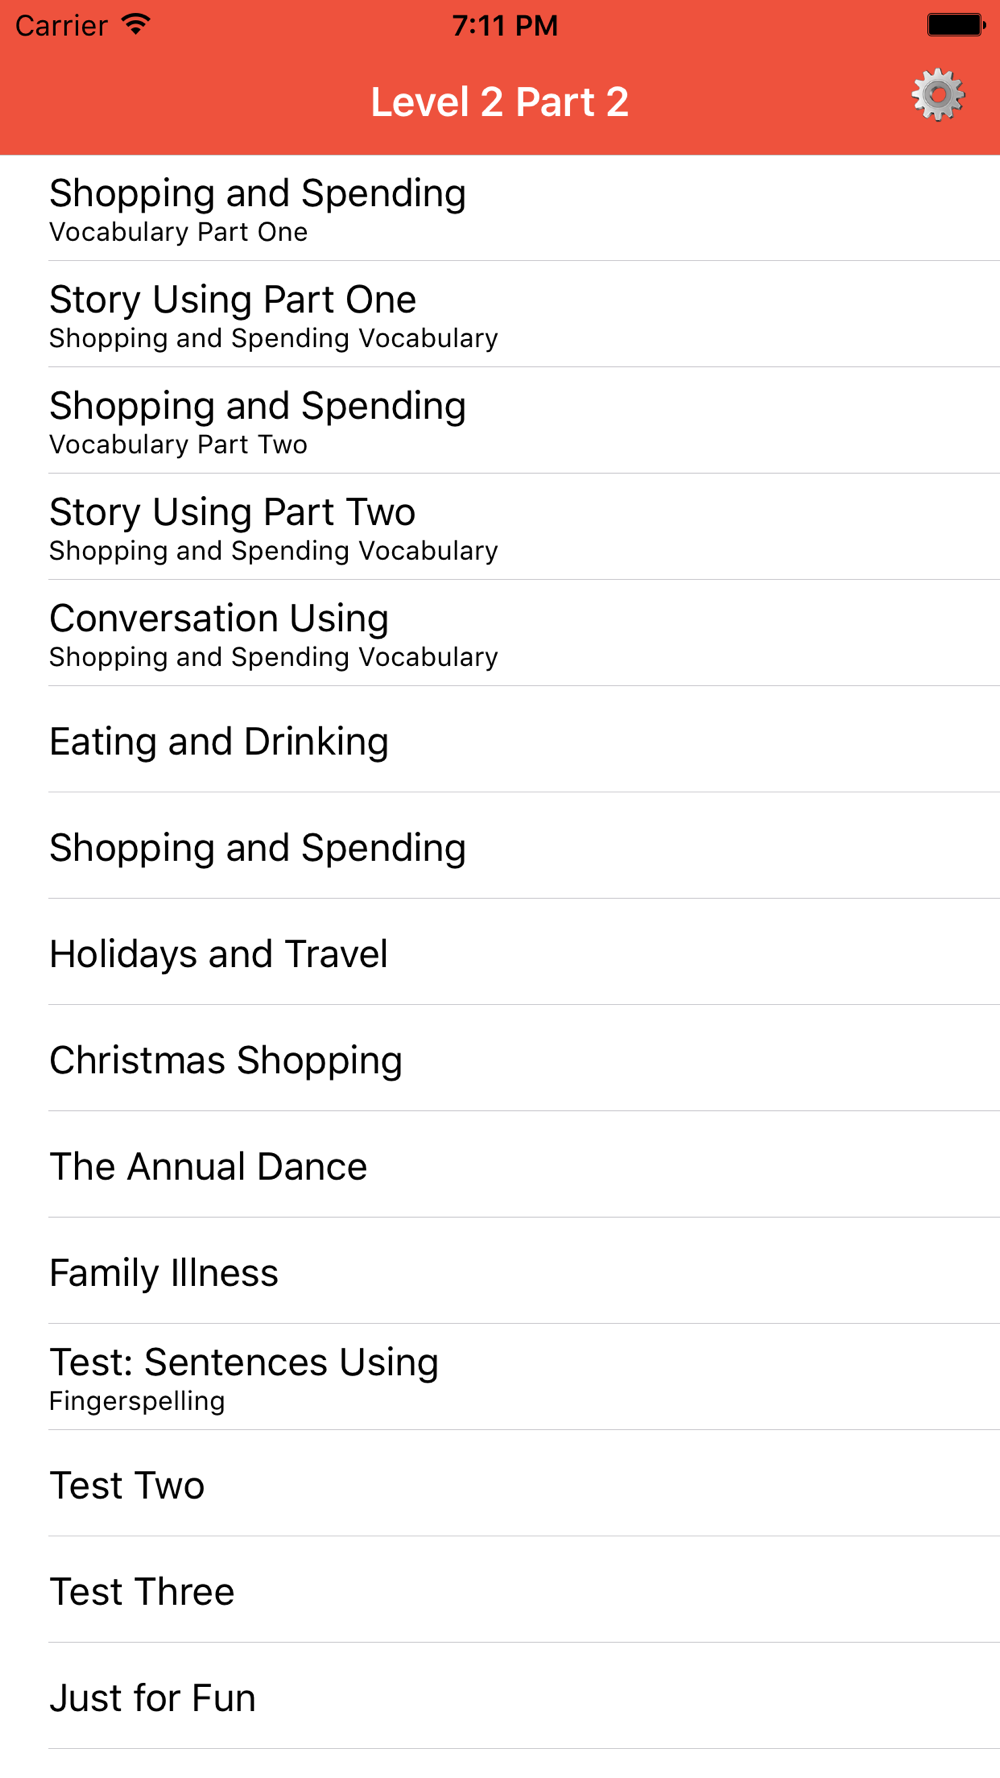Tap the Wi-Fi status icon
The height and width of the screenshot is (1778, 1000).
(135, 25)
